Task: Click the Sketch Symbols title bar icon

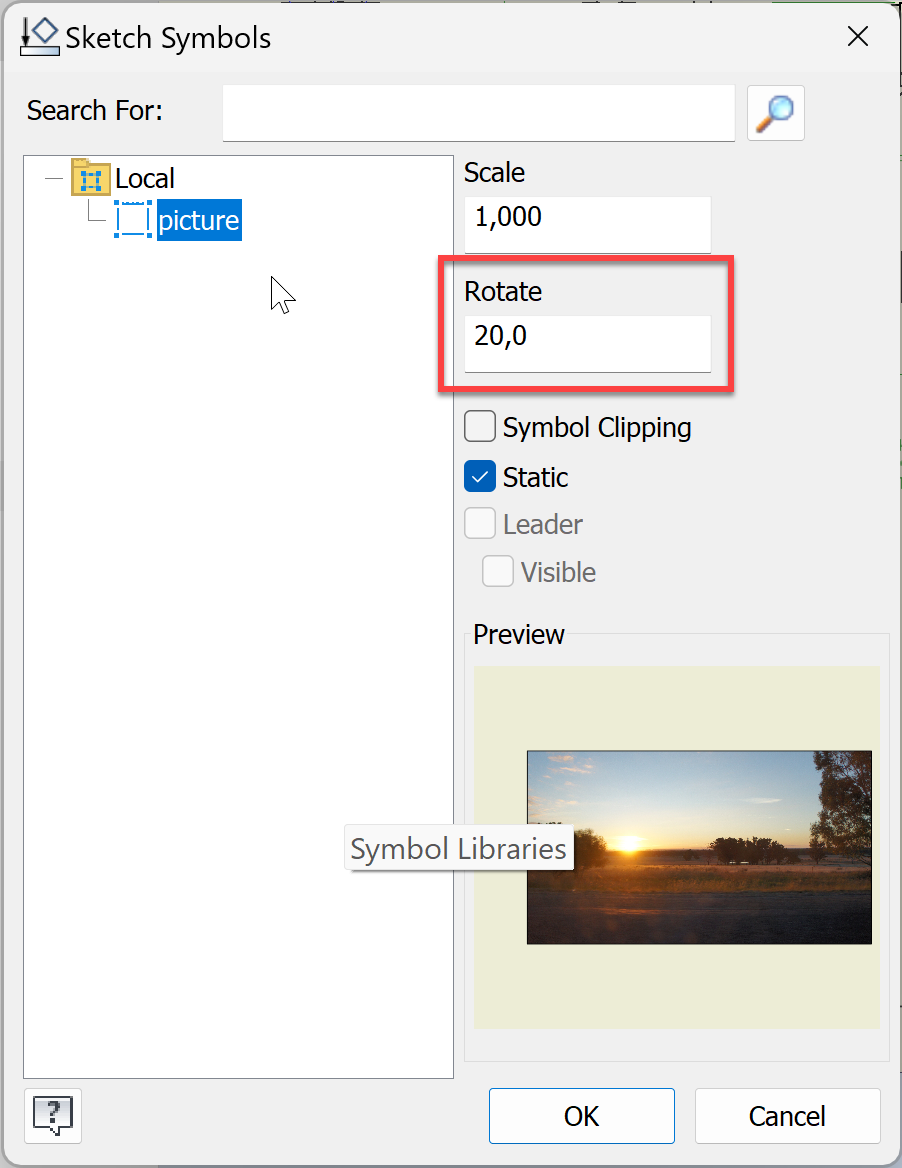Action: point(40,38)
